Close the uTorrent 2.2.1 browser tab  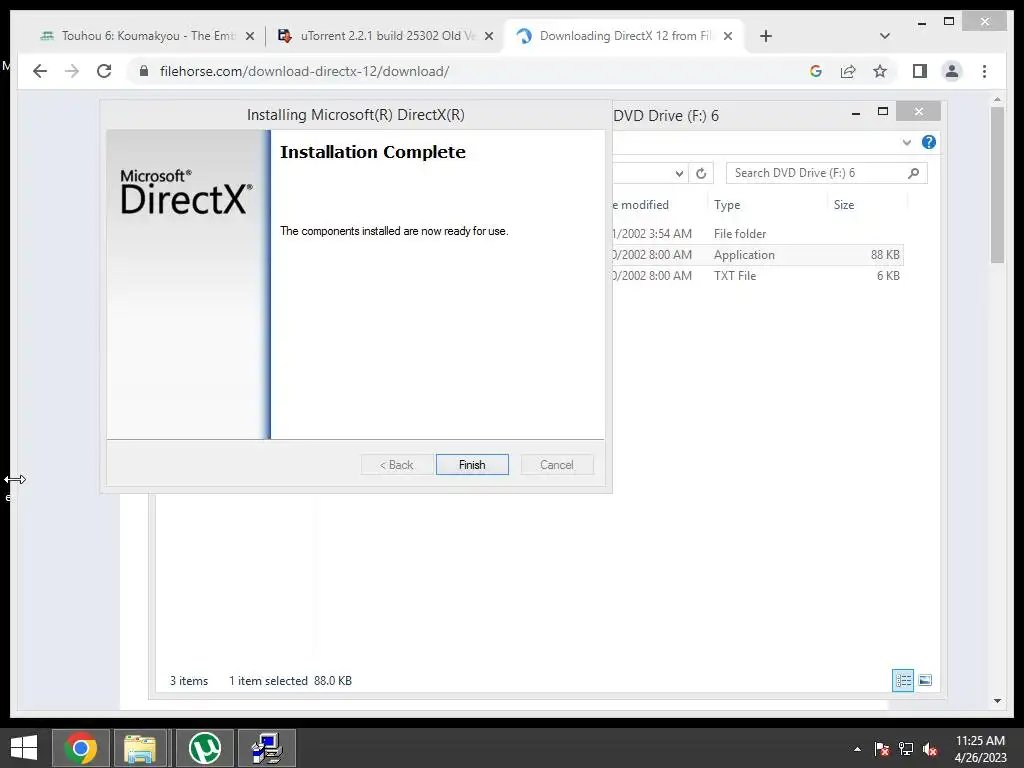488,37
